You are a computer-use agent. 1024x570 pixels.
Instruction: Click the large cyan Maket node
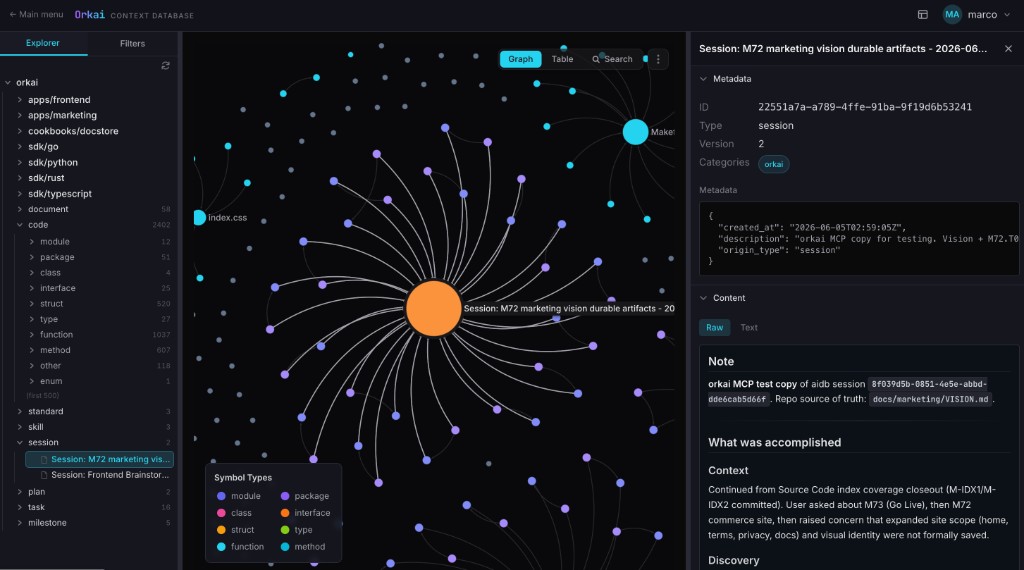[635, 132]
